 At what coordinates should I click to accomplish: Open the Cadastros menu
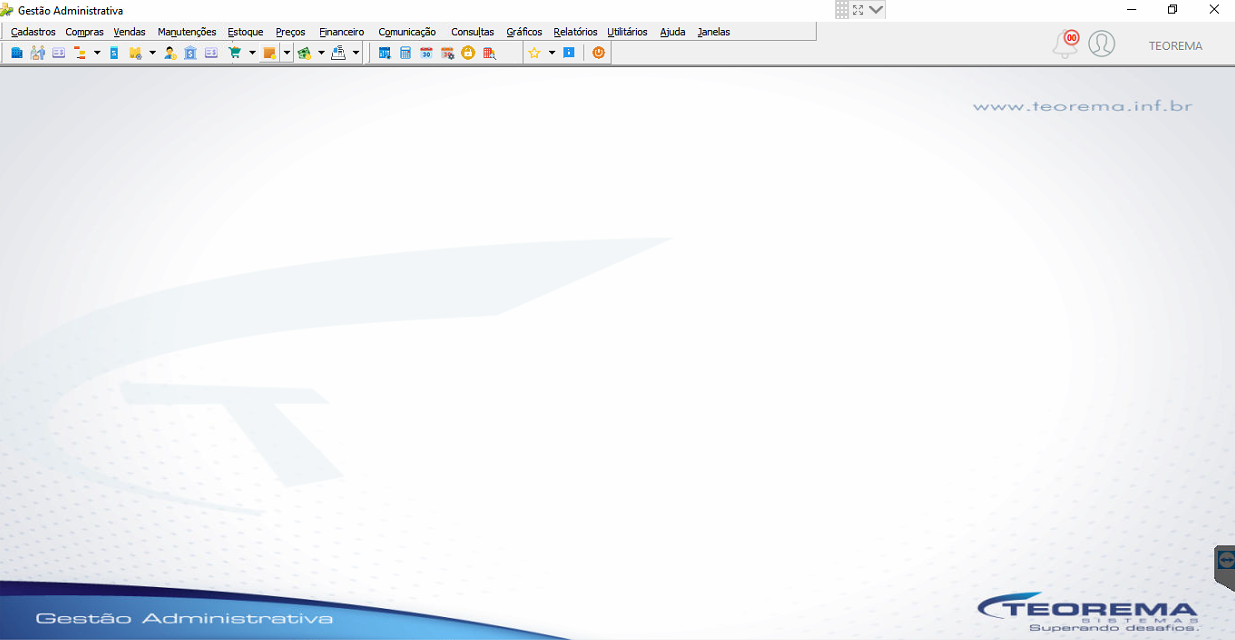click(33, 32)
